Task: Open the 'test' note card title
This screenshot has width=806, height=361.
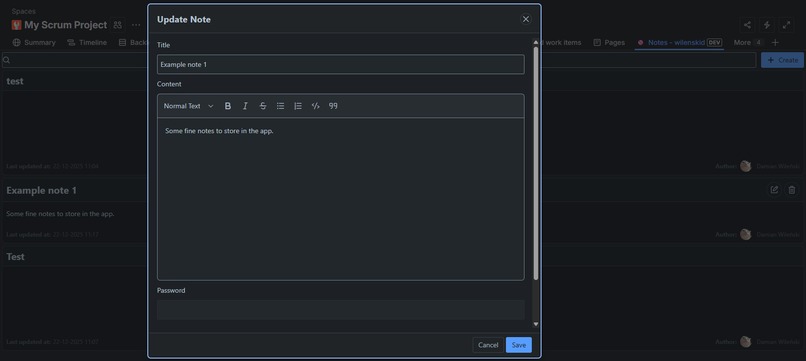Action: pyautogui.click(x=15, y=81)
